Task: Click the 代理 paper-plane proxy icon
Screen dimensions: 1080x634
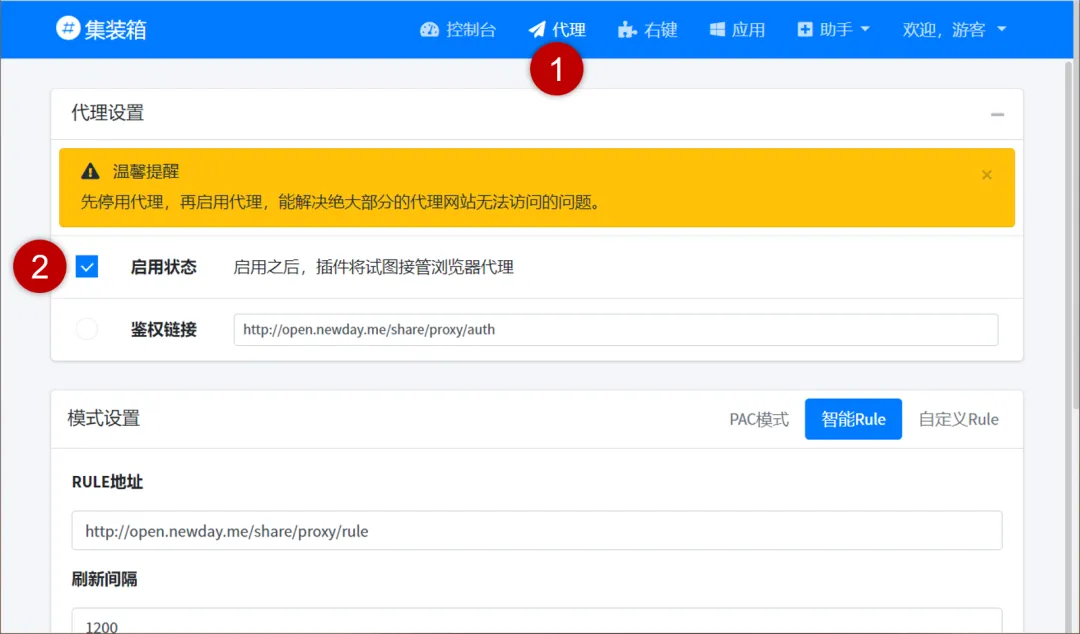Action: click(536, 30)
